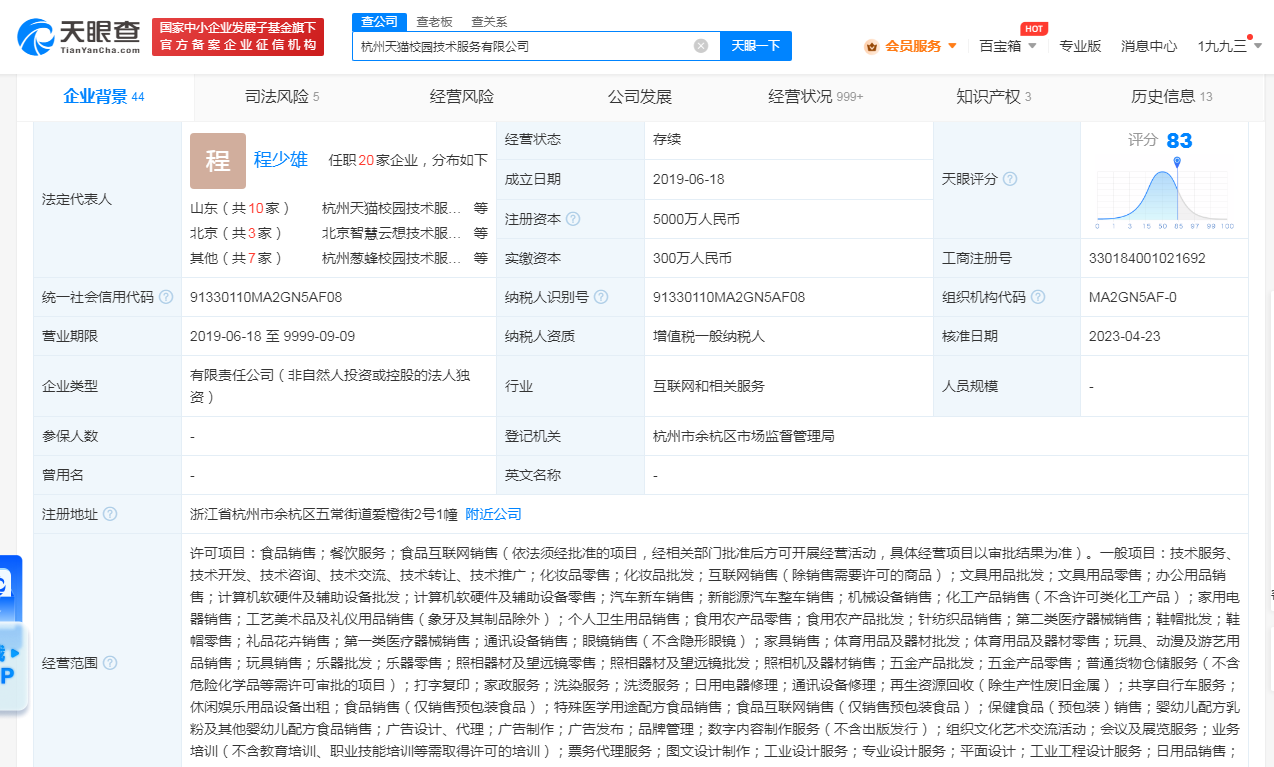
Task: Select the 司法风险 tab
Action: pyautogui.click(x=281, y=97)
